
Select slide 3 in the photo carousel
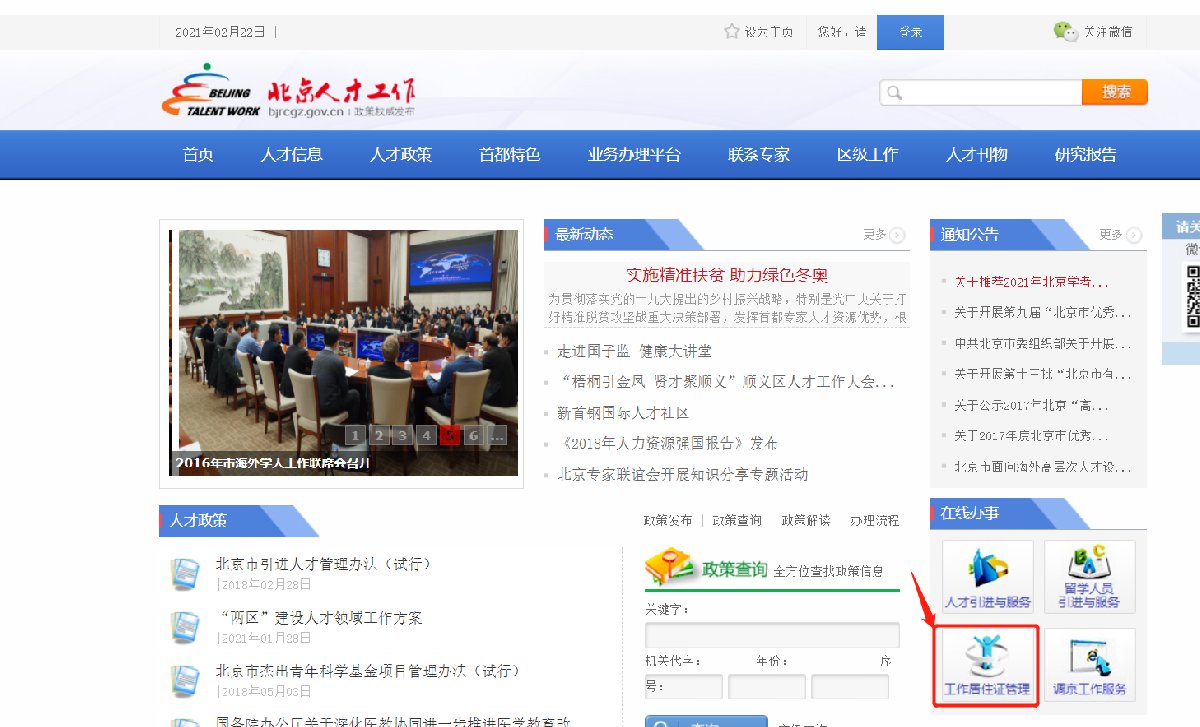403,435
